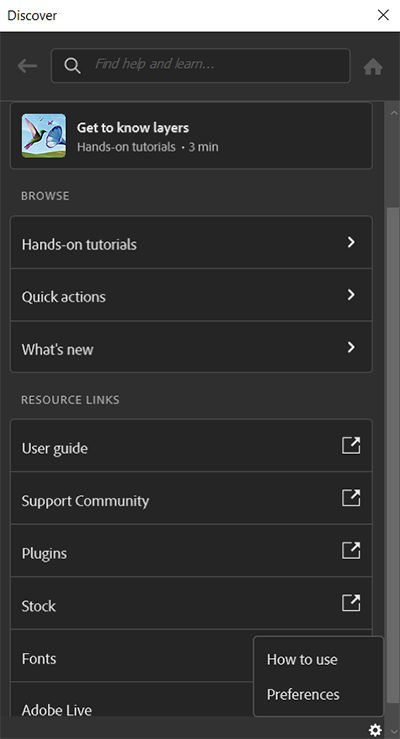Choose Preferences from popup menu
This screenshot has height=739, width=400.
click(303, 694)
